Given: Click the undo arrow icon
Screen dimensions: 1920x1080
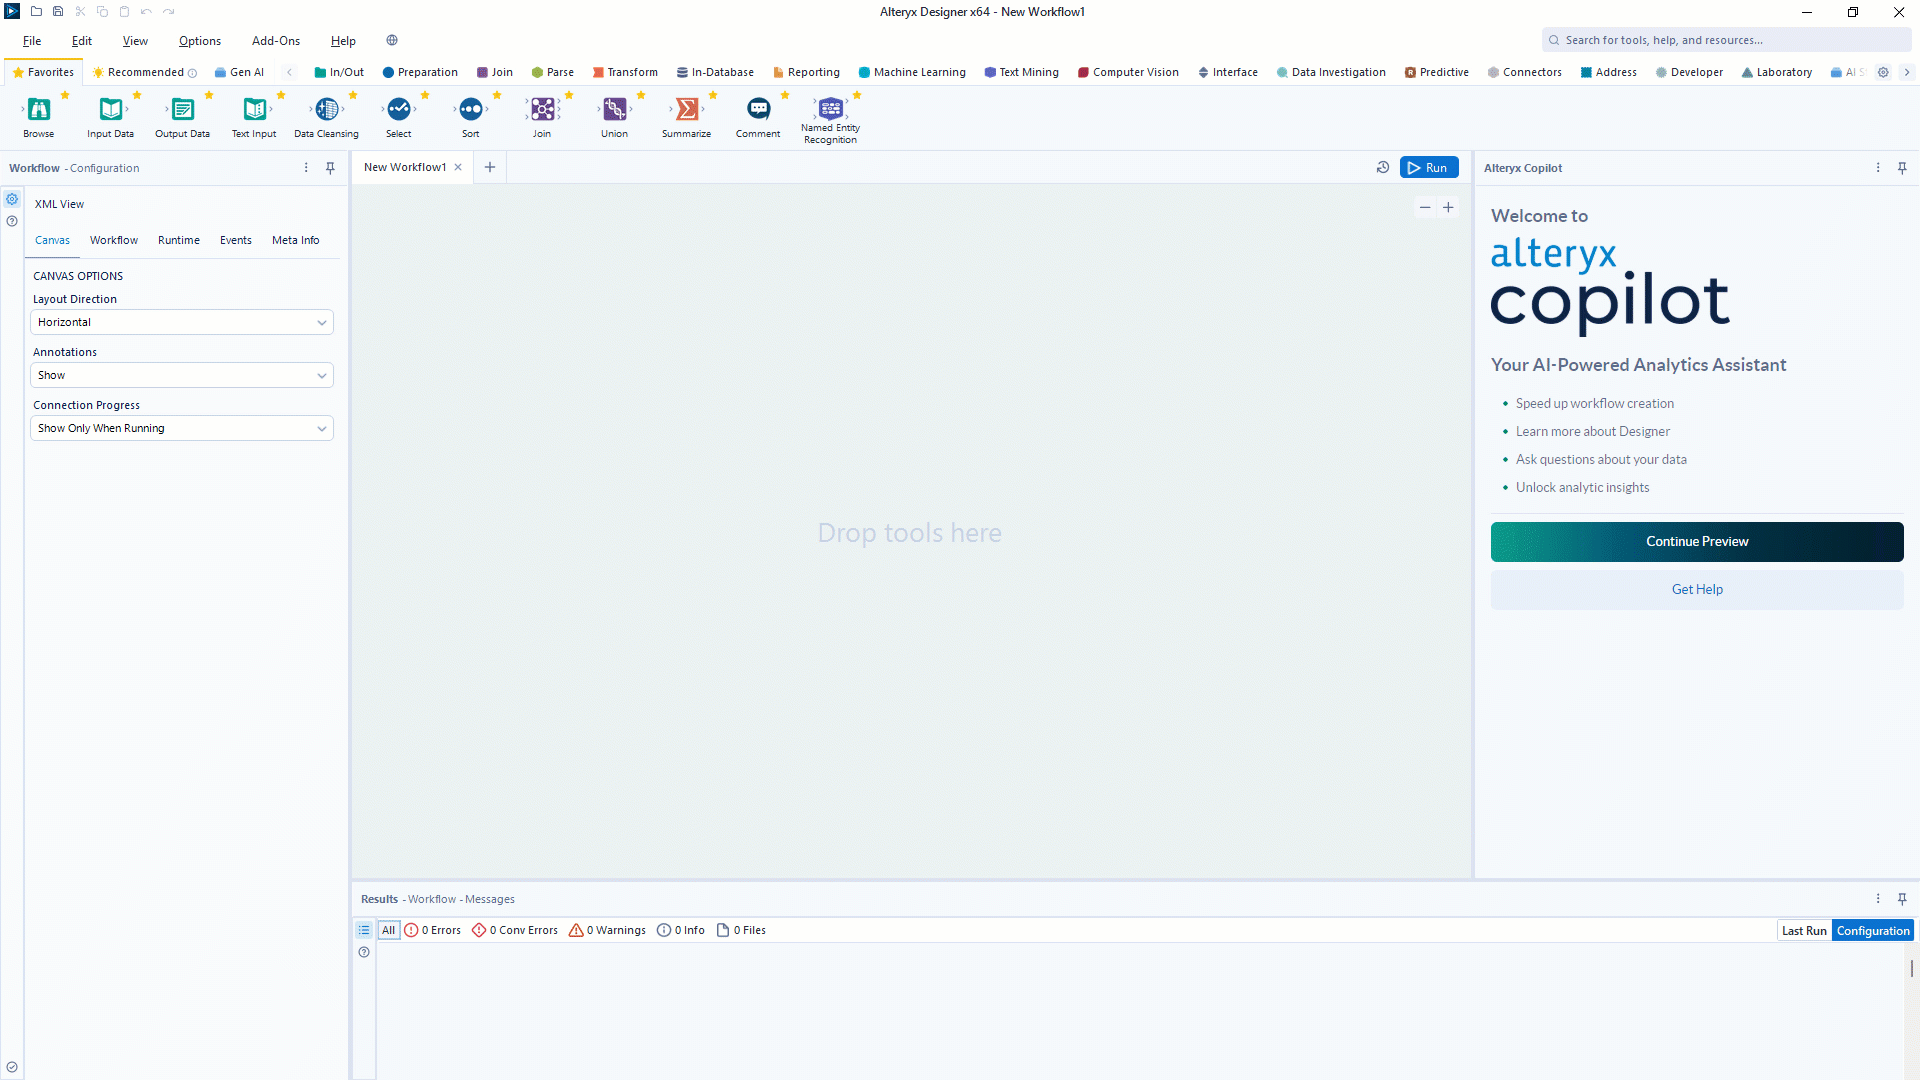Looking at the screenshot, I should tap(146, 12).
